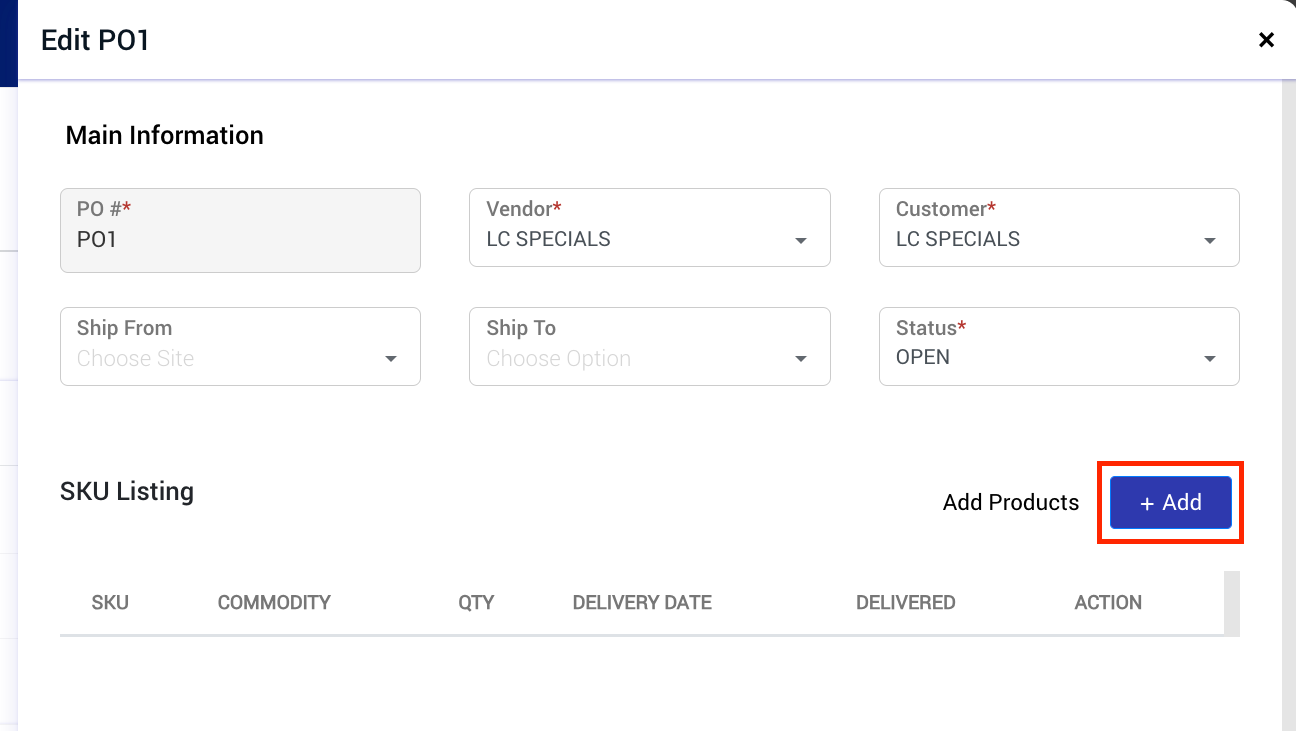Open Ship To via Choose Option placeholder
Image resolution: width=1296 pixels, height=731 pixels.
(x=559, y=359)
